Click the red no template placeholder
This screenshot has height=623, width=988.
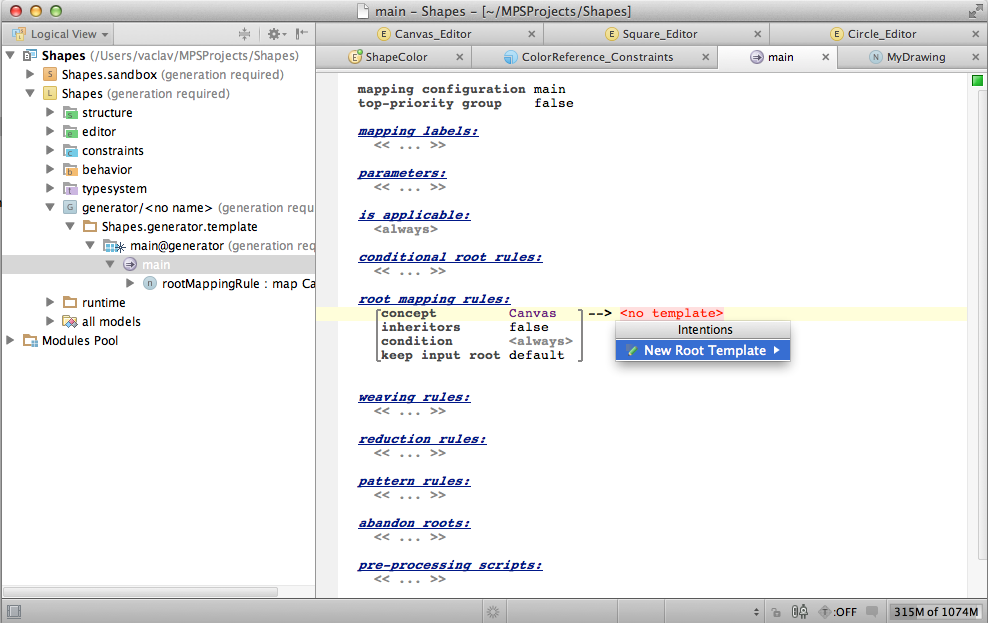[671, 313]
